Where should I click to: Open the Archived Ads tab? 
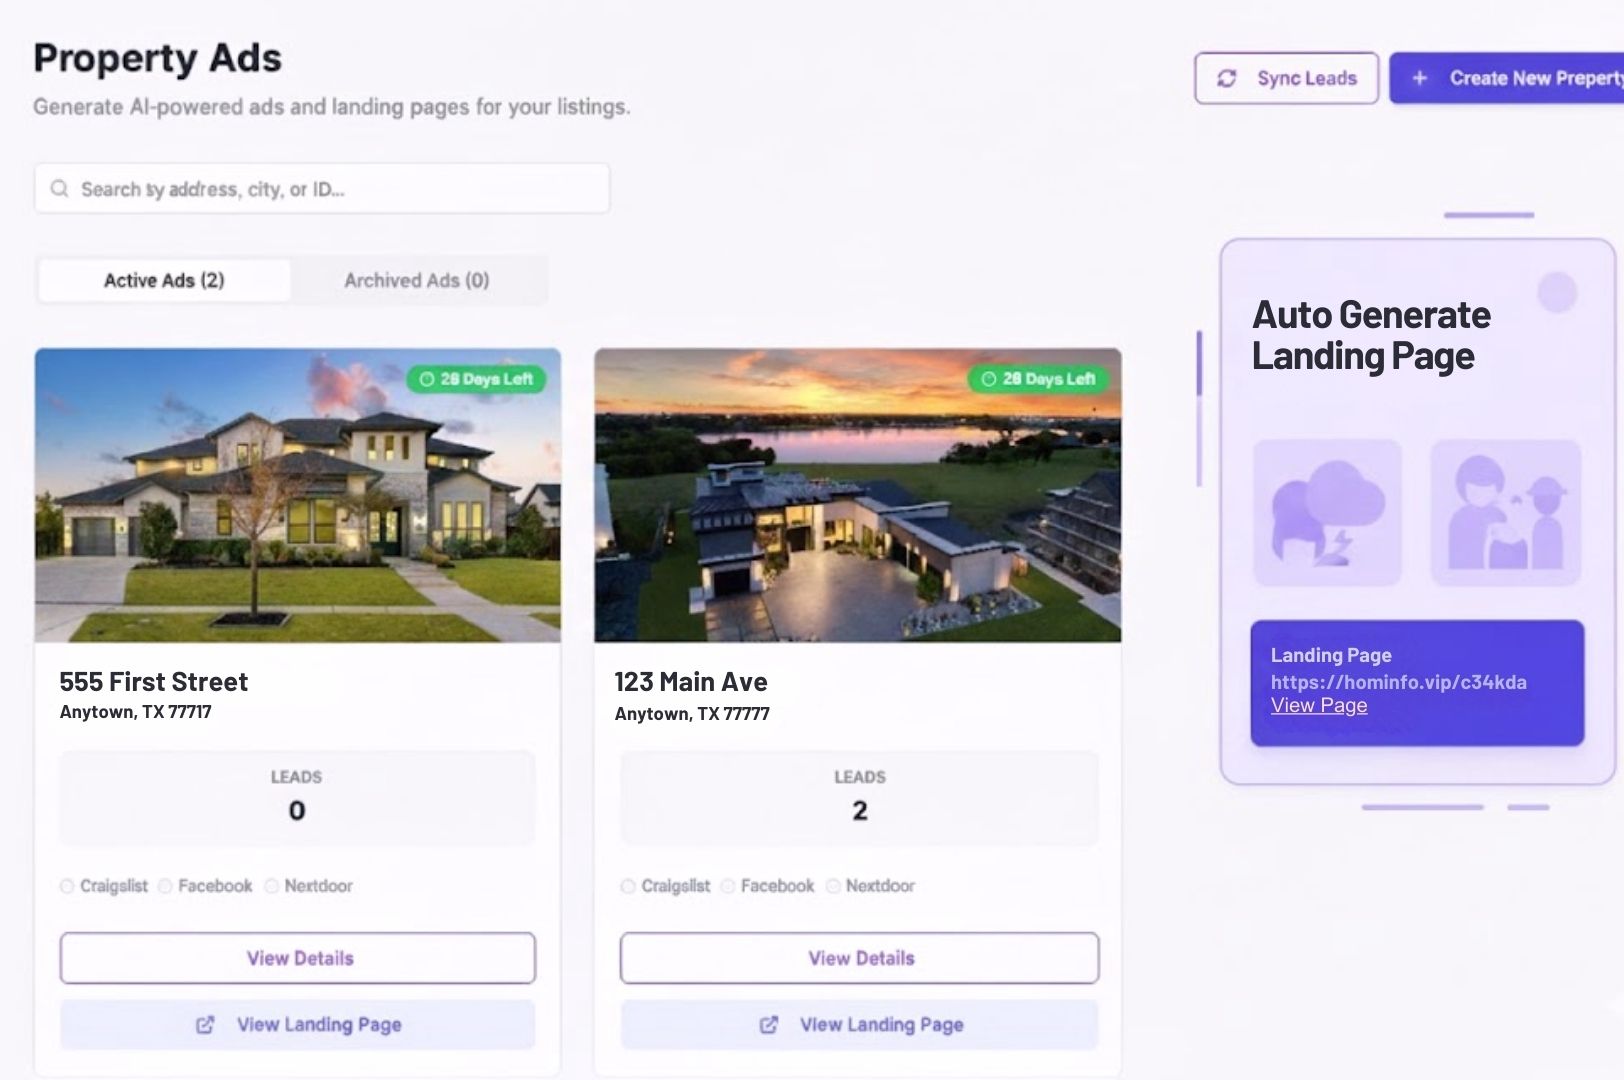(417, 280)
